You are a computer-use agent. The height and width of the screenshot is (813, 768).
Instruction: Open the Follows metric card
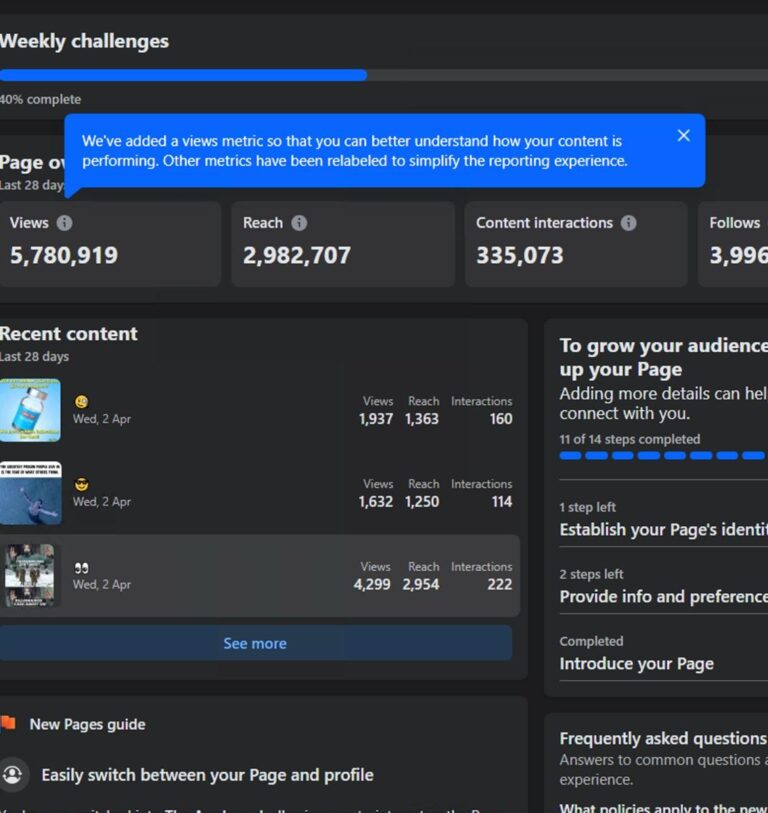pyautogui.click(x=735, y=245)
